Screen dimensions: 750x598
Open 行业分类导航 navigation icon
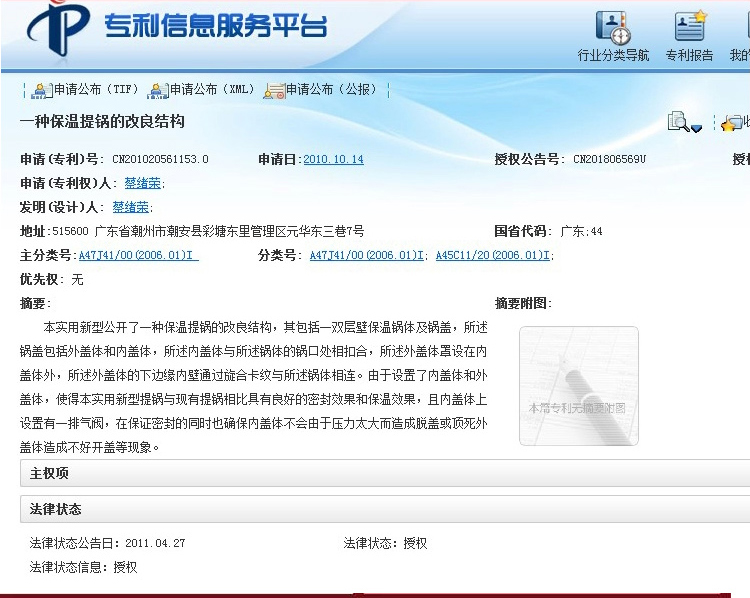click(x=613, y=37)
